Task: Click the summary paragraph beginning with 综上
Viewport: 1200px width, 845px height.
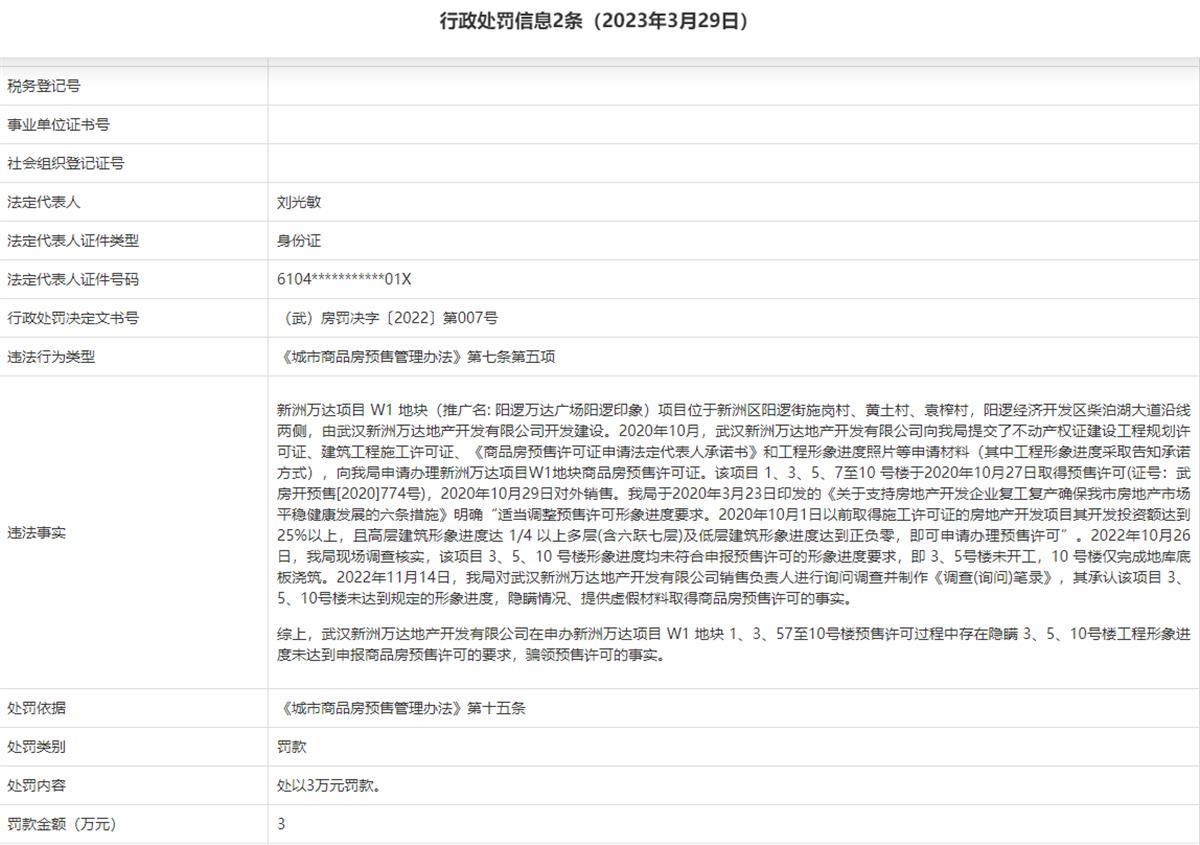Action: [734, 645]
